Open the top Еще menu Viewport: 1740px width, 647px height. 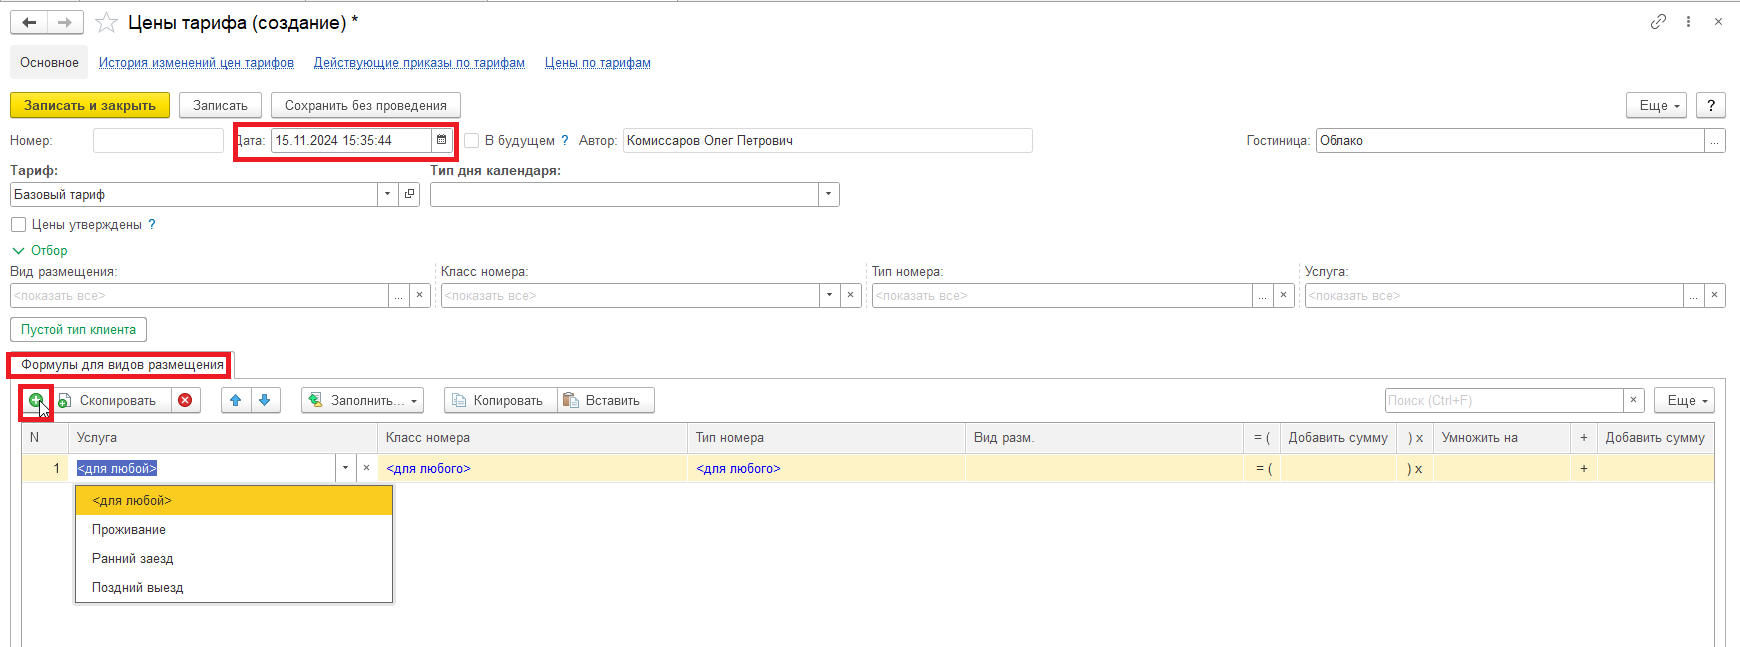point(1657,106)
